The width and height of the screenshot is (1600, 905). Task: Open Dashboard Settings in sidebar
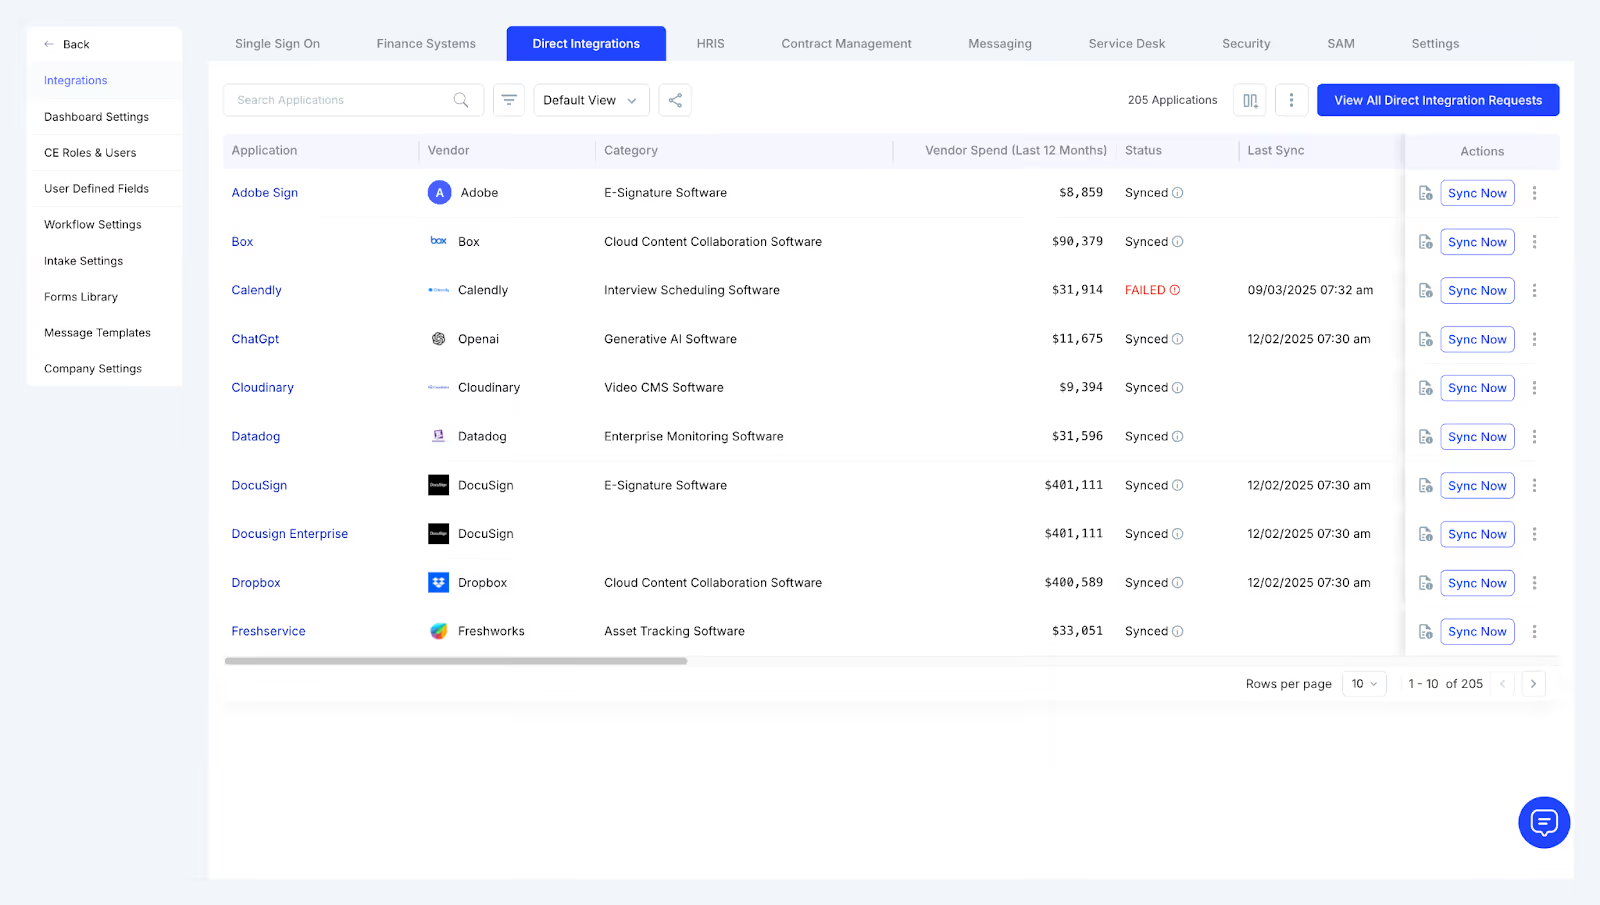click(96, 117)
